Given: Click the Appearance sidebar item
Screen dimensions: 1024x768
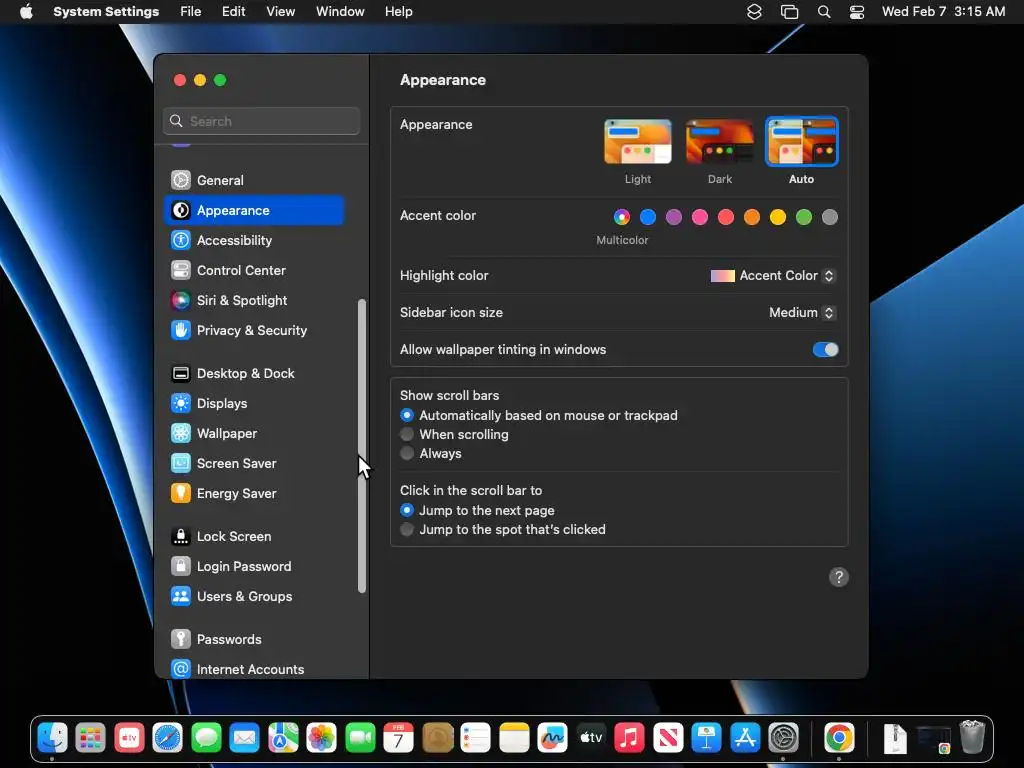Looking at the screenshot, I should click(254, 210).
